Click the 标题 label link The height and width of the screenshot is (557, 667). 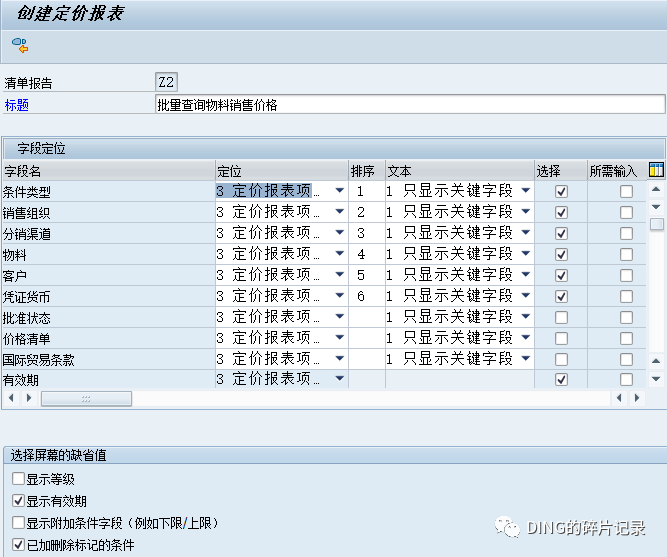click(17, 105)
